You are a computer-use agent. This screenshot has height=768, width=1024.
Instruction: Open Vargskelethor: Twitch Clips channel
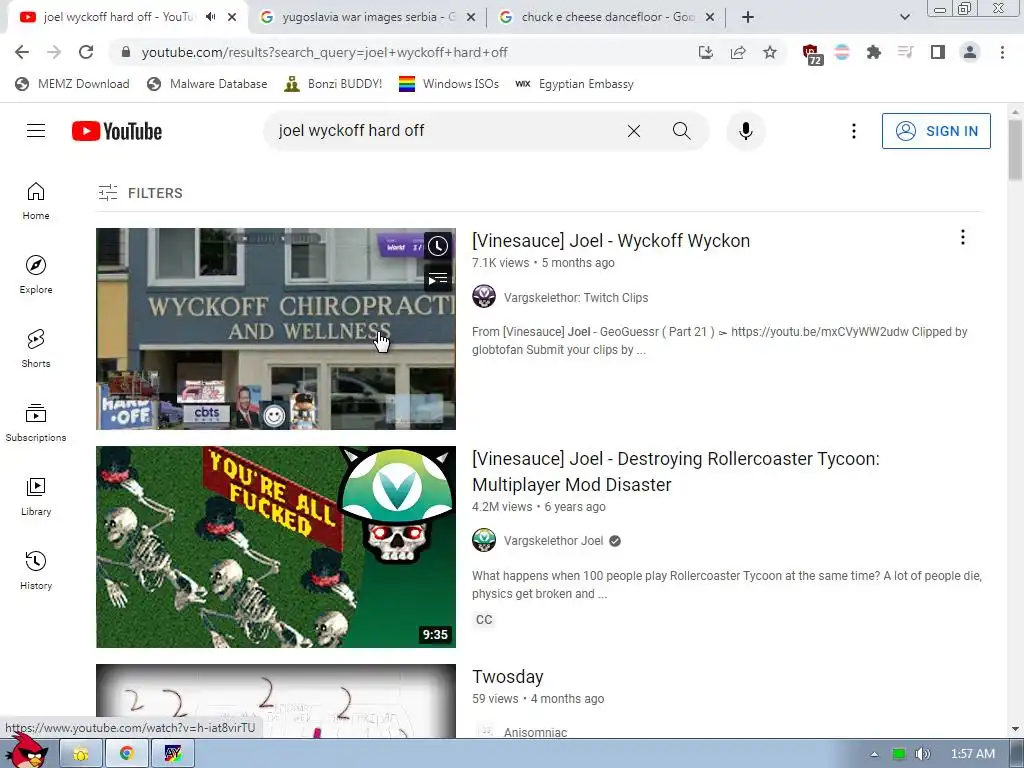click(575, 297)
